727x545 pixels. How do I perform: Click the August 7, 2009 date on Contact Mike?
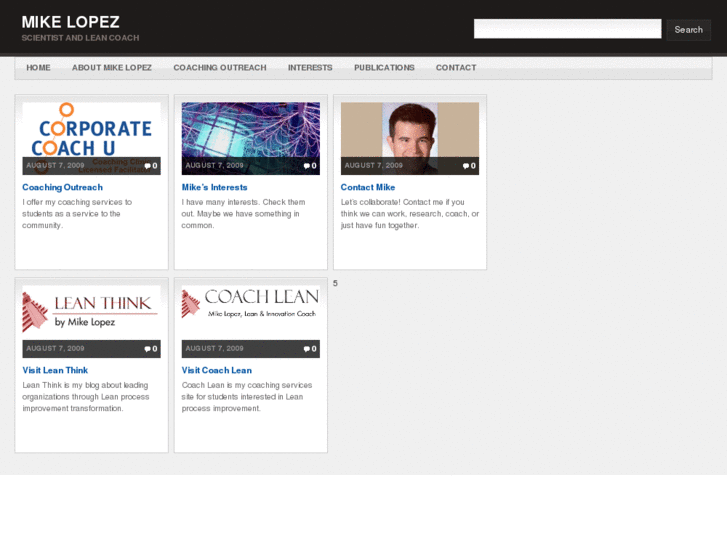pyautogui.click(x=374, y=166)
